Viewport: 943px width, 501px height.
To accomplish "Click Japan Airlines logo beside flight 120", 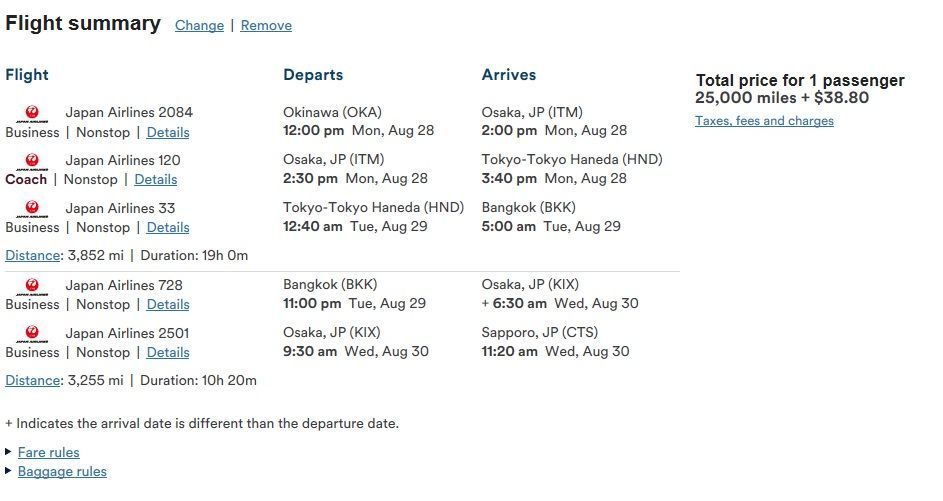I will [x=32, y=162].
